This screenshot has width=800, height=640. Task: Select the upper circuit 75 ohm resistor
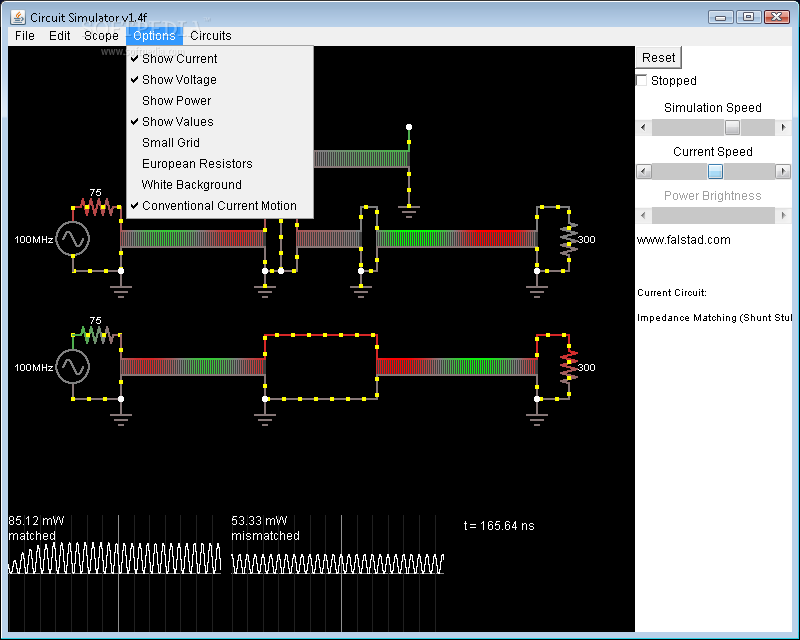pos(96,207)
